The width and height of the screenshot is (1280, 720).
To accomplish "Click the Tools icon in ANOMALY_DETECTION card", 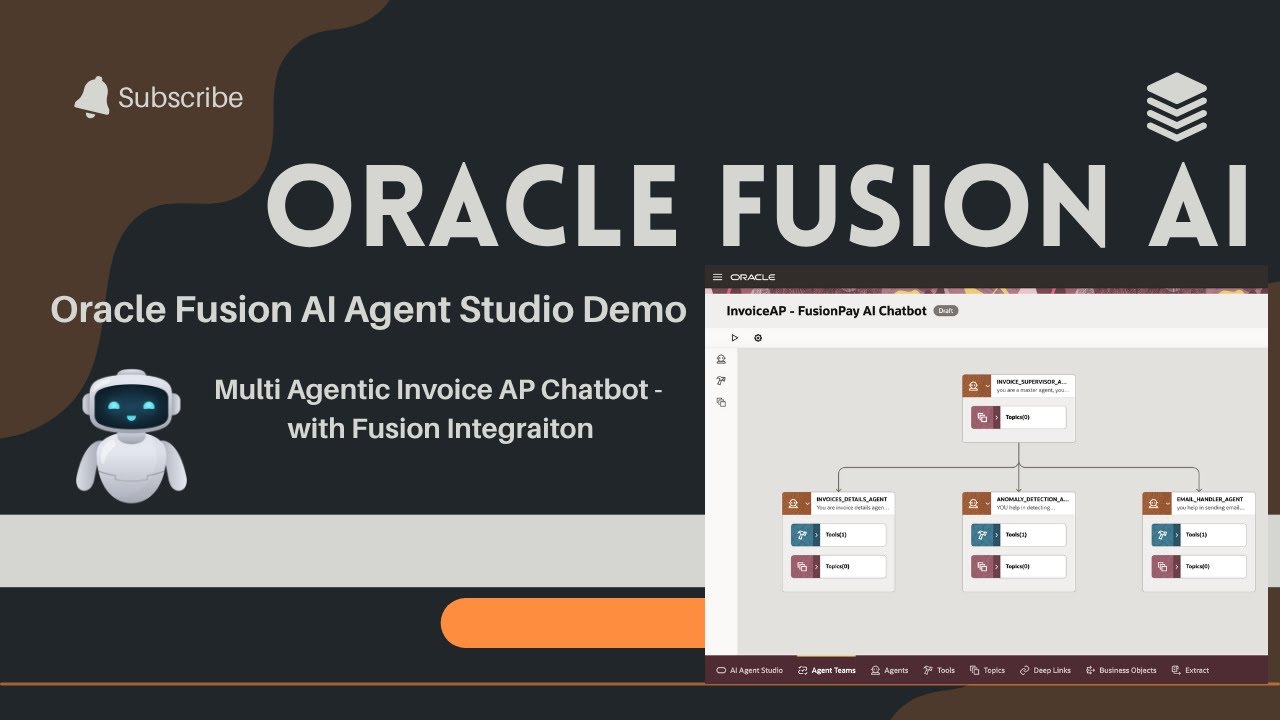I will point(982,535).
